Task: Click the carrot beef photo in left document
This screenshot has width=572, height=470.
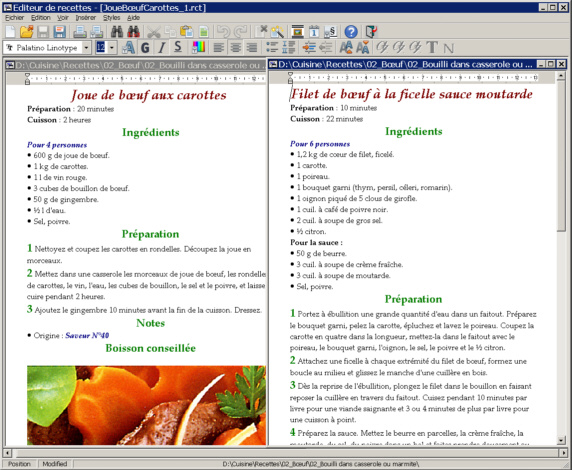Action: [x=146, y=405]
